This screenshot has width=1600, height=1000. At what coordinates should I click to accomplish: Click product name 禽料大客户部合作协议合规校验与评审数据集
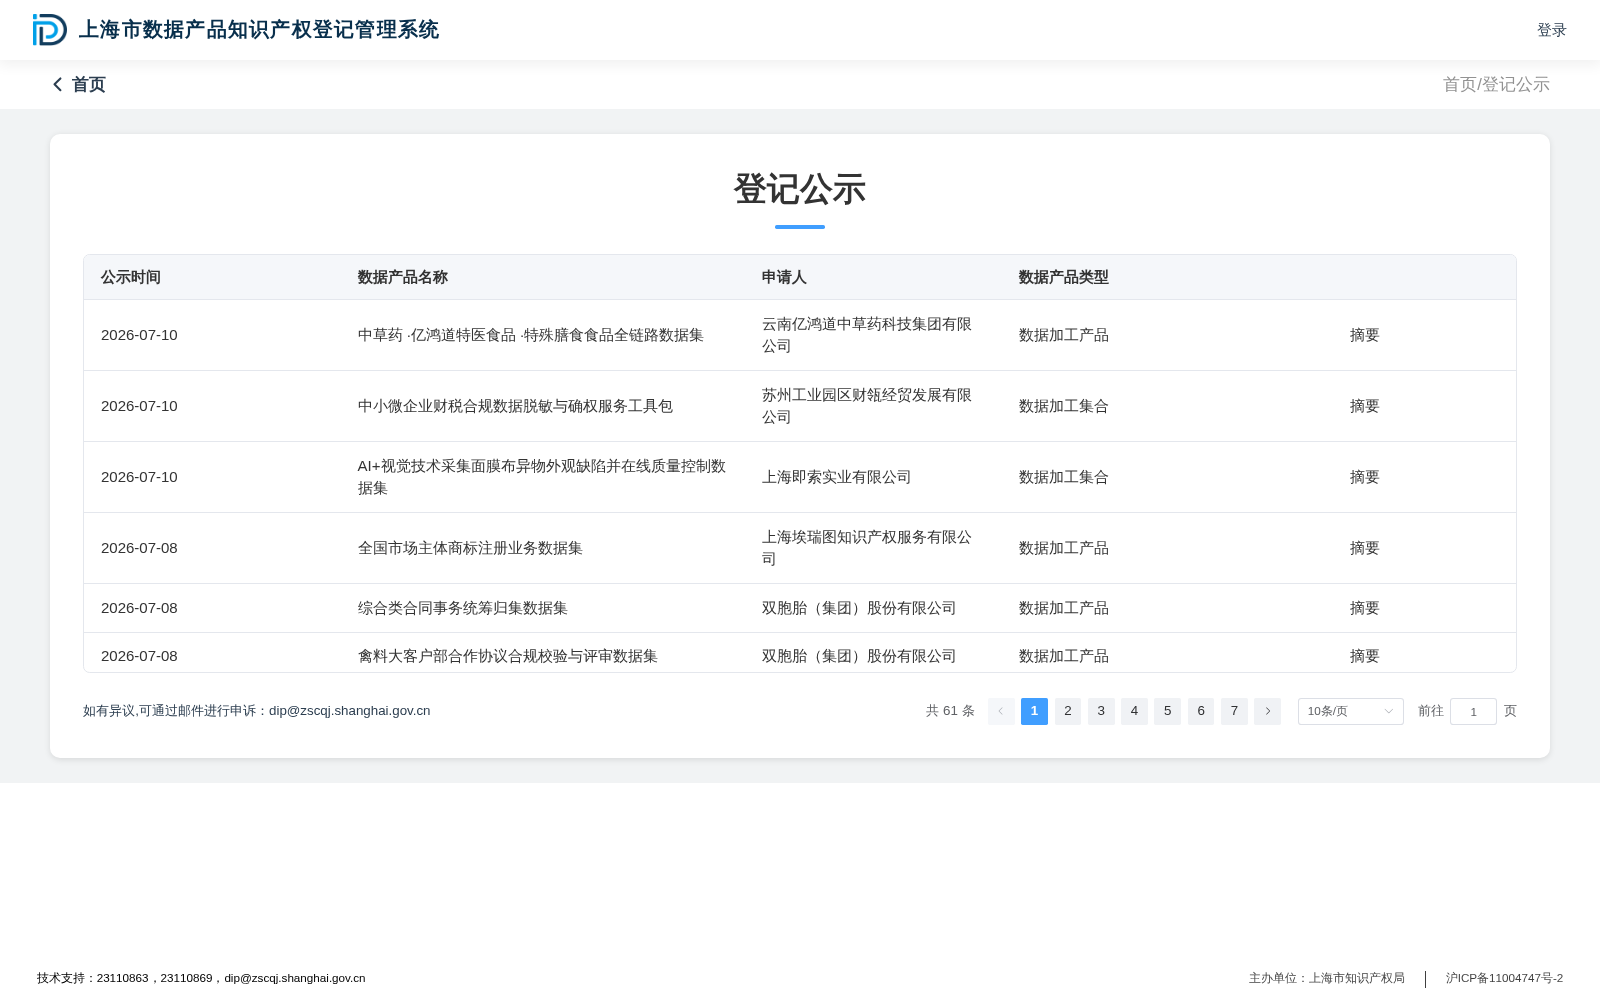[x=508, y=656]
